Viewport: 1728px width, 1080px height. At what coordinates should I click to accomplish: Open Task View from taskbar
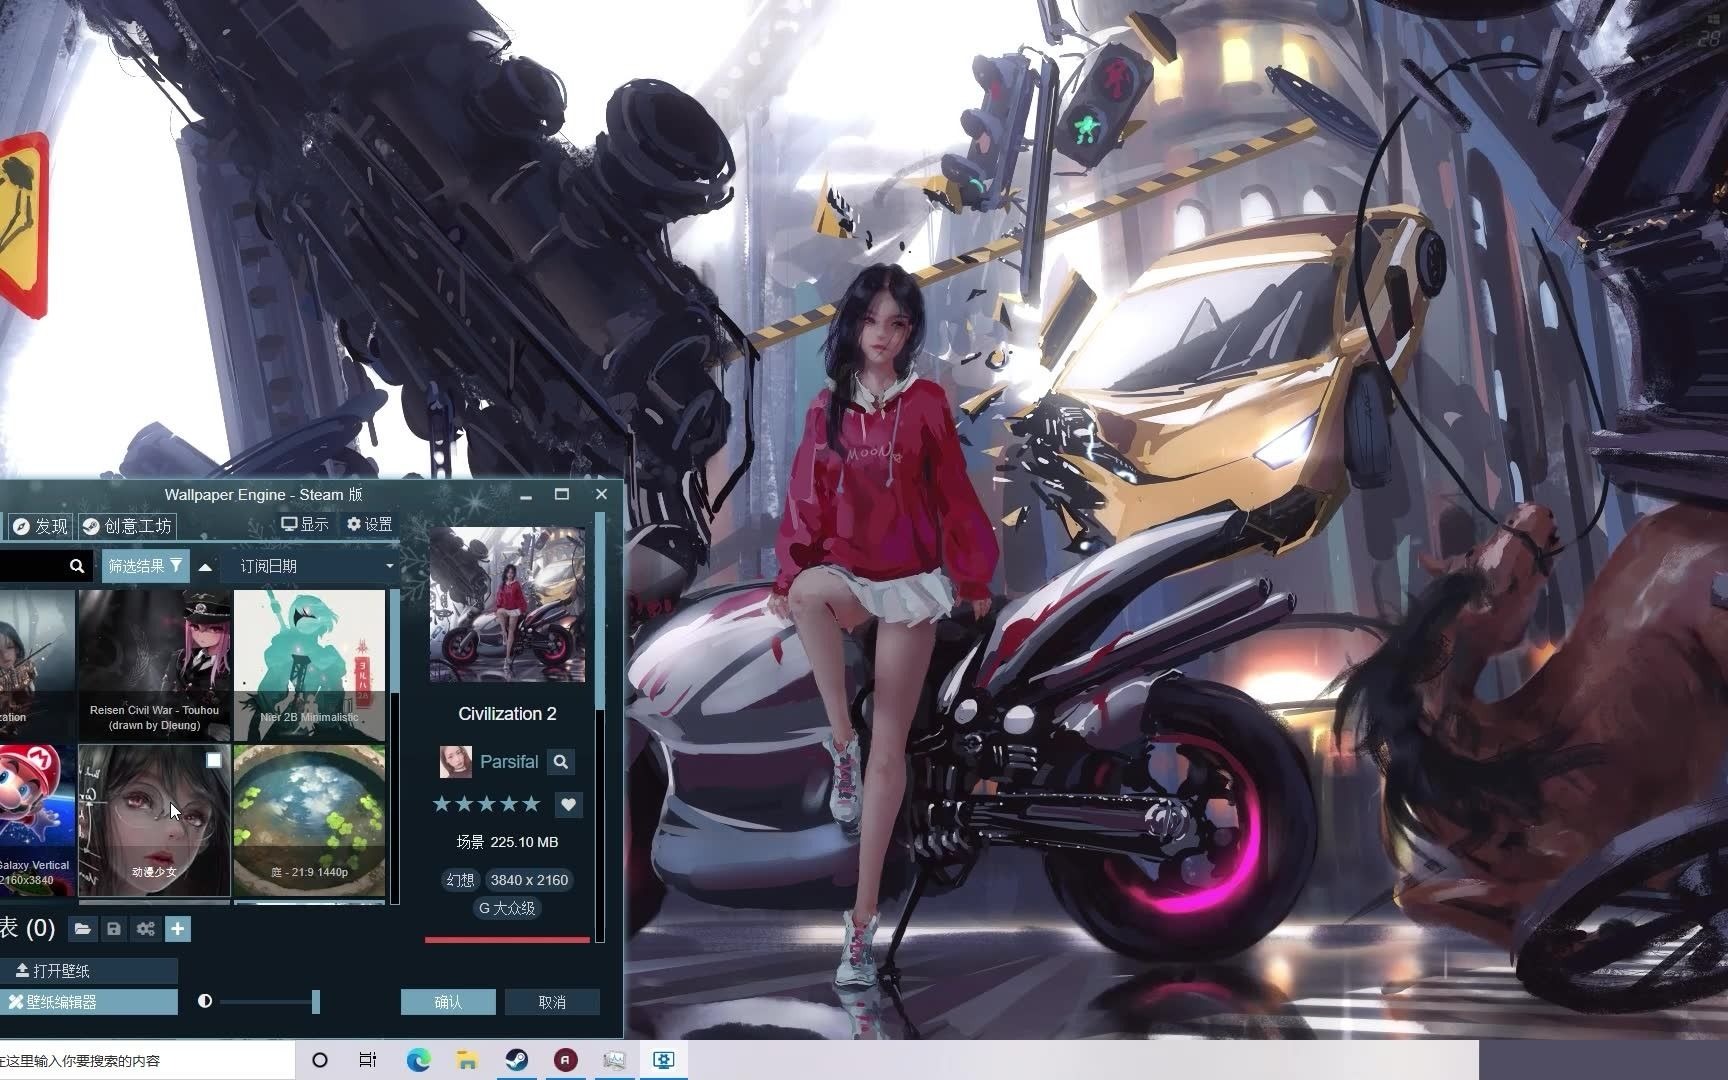pos(368,1060)
